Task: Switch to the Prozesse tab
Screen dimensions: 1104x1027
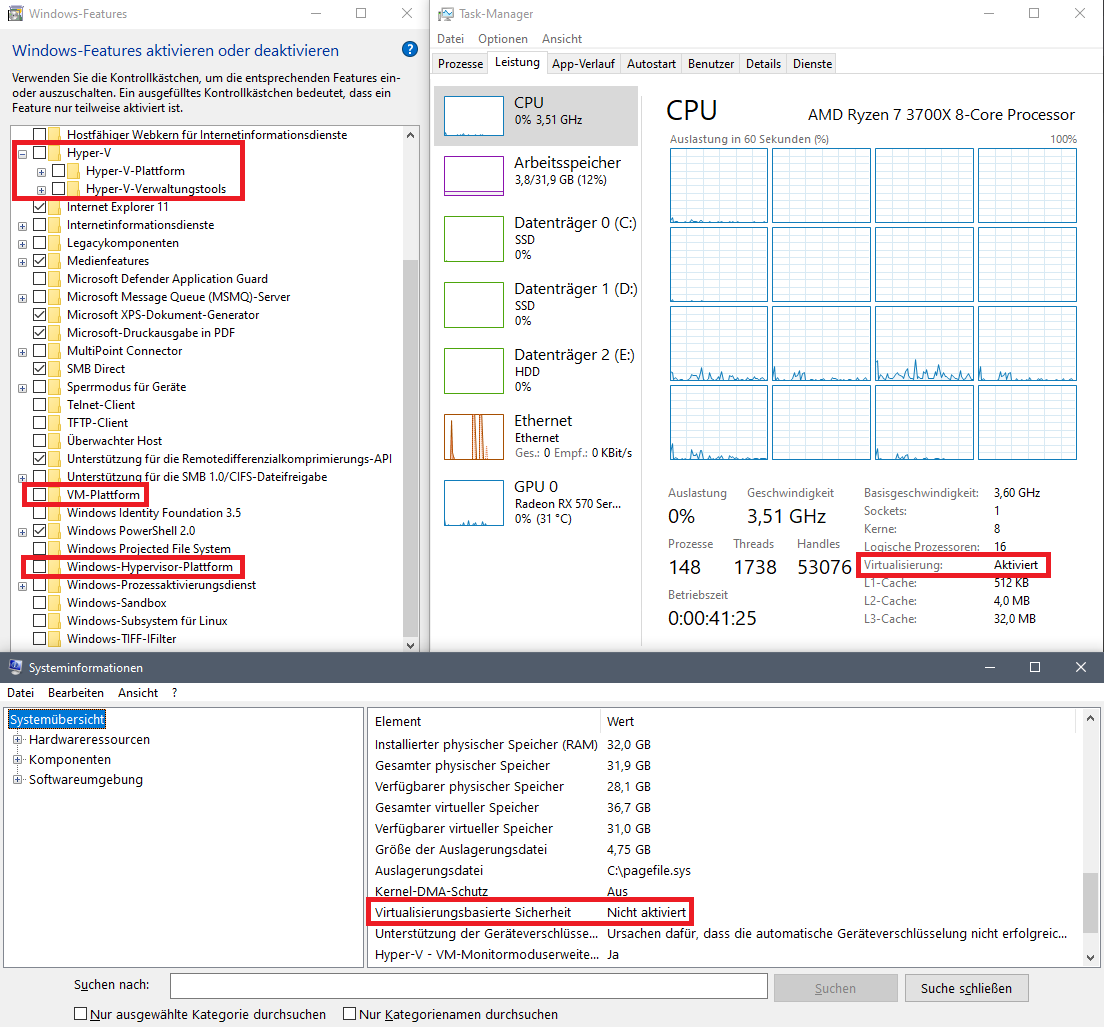Action: (x=460, y=64)
